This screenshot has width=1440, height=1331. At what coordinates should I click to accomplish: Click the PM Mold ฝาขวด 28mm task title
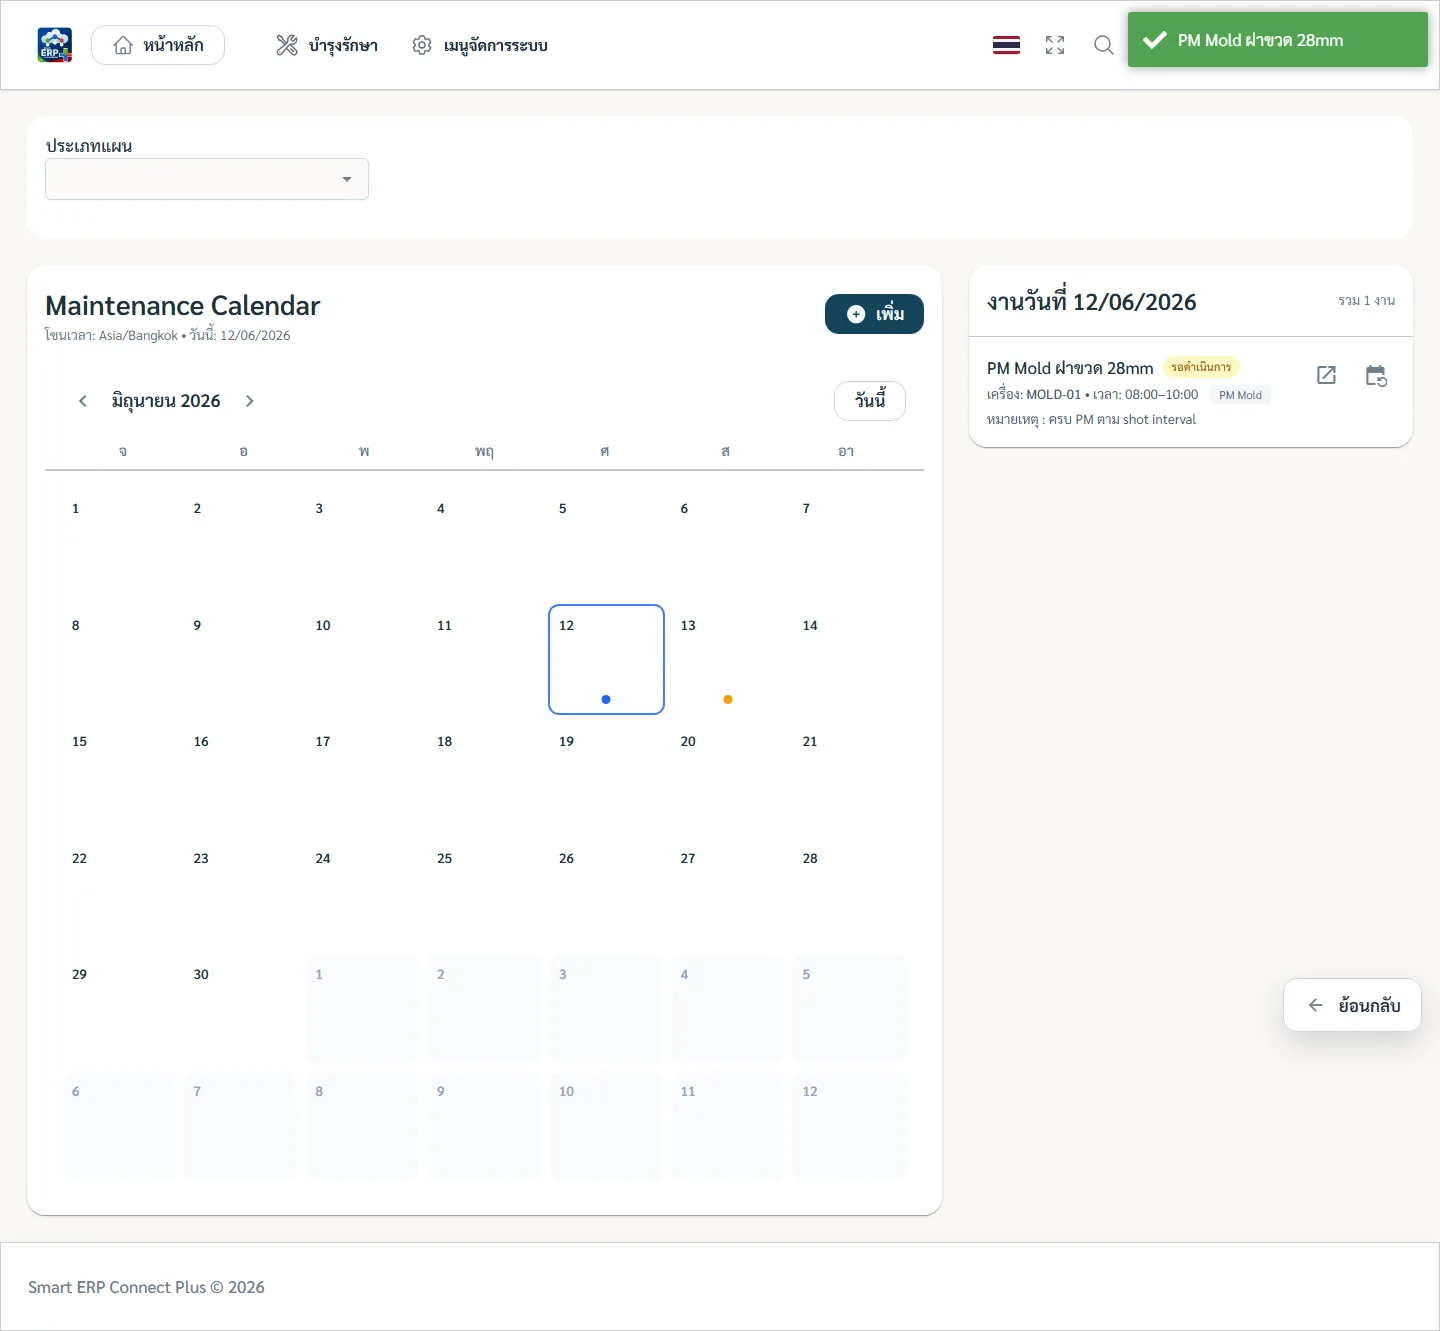click(1070, 368)
